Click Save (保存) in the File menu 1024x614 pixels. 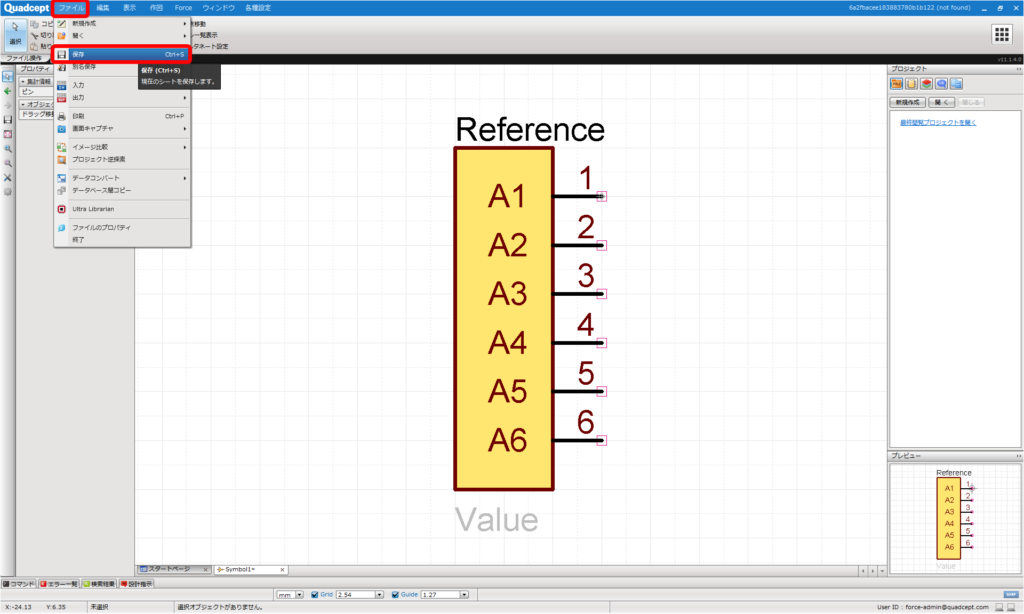[x=122, y=54]
